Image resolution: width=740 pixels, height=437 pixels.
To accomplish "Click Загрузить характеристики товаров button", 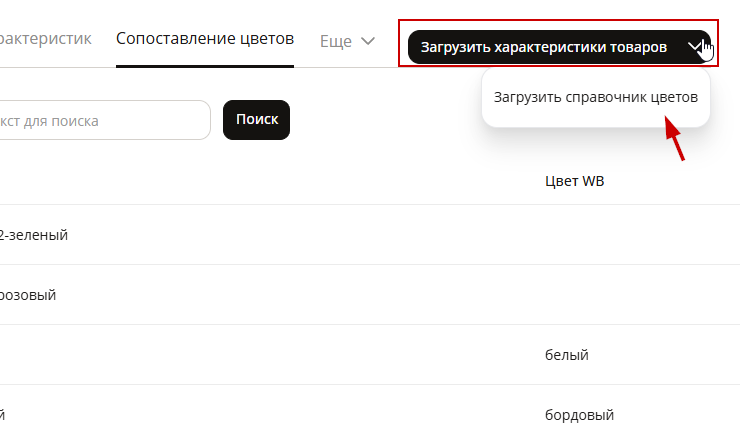I will click(543, 47).
